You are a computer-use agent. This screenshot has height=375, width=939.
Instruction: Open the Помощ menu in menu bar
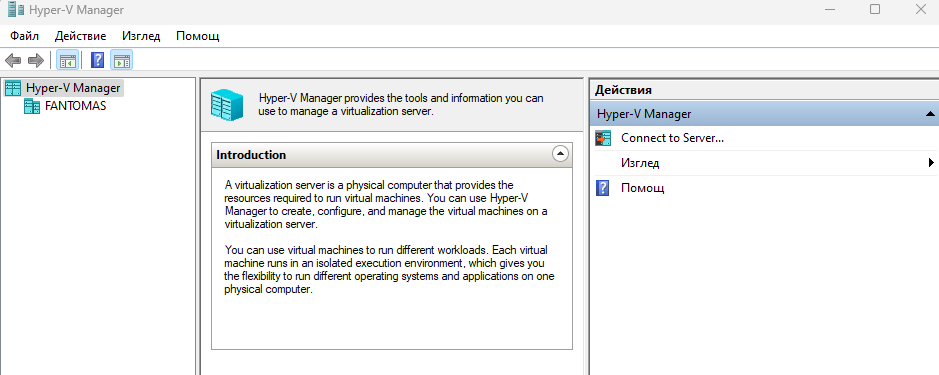coord(198,36)
